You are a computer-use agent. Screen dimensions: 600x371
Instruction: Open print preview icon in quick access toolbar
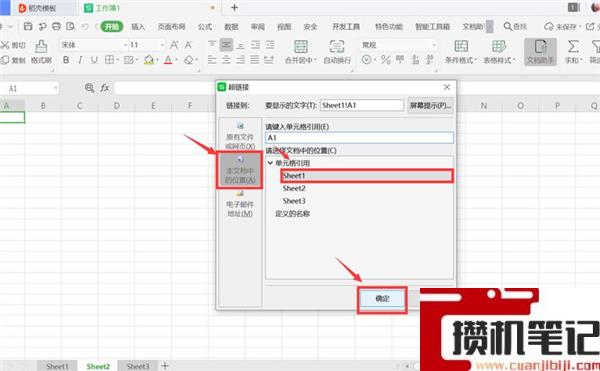tap(70, 26)
